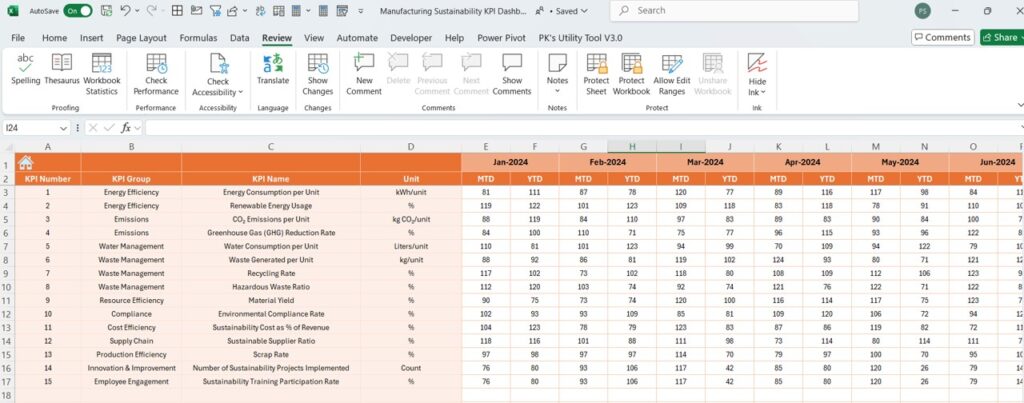Toggle the AutoSave switch
This screenshot has width=1024, height=403.
(x=77, y=11)
